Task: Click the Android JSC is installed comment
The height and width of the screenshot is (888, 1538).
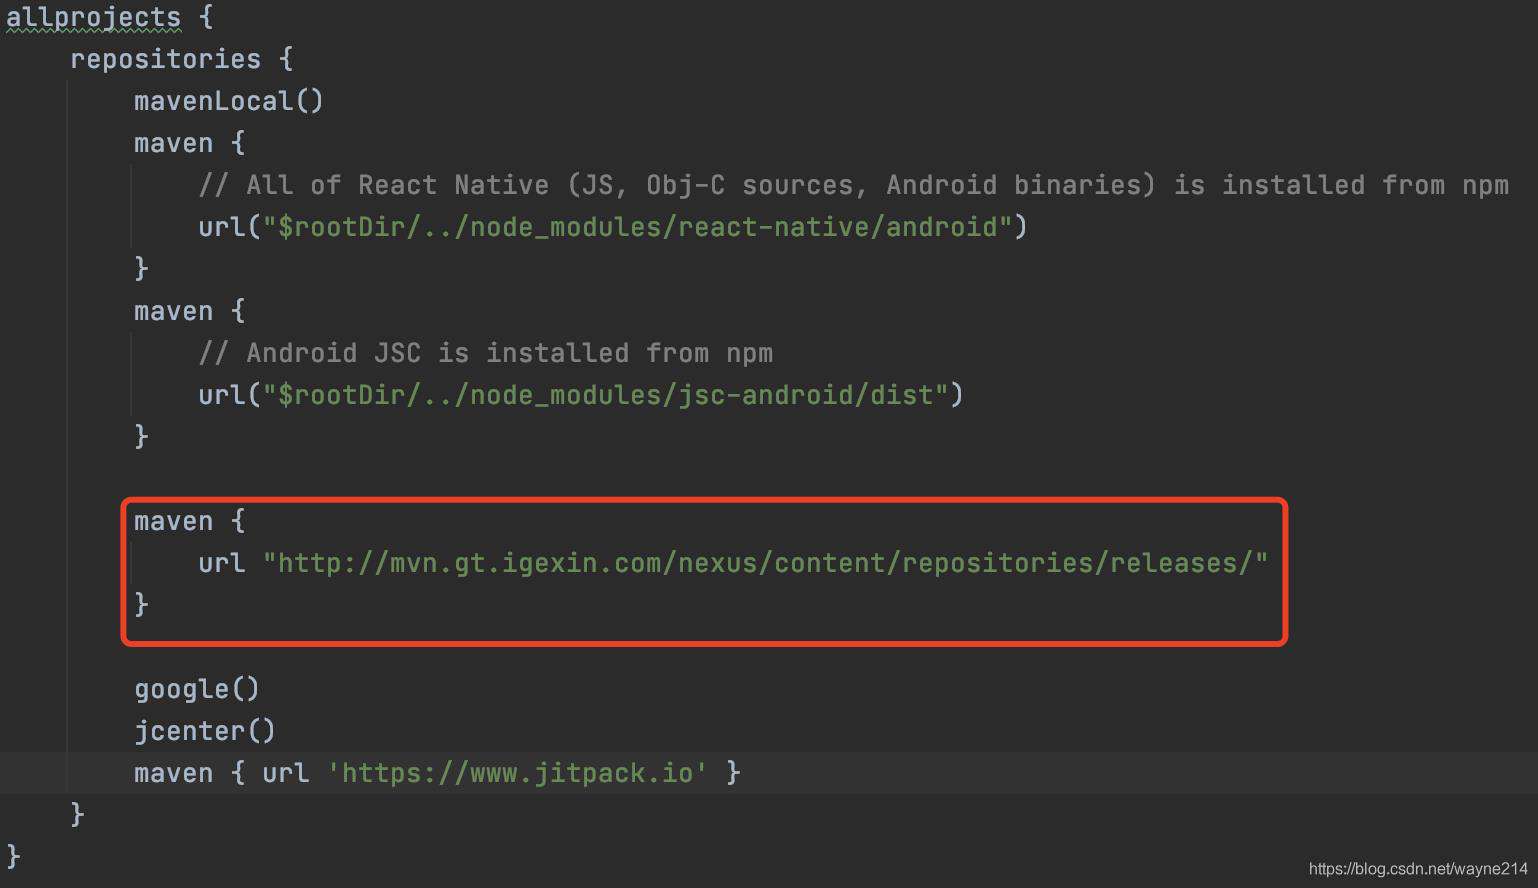Action: [x=485, y=353]
